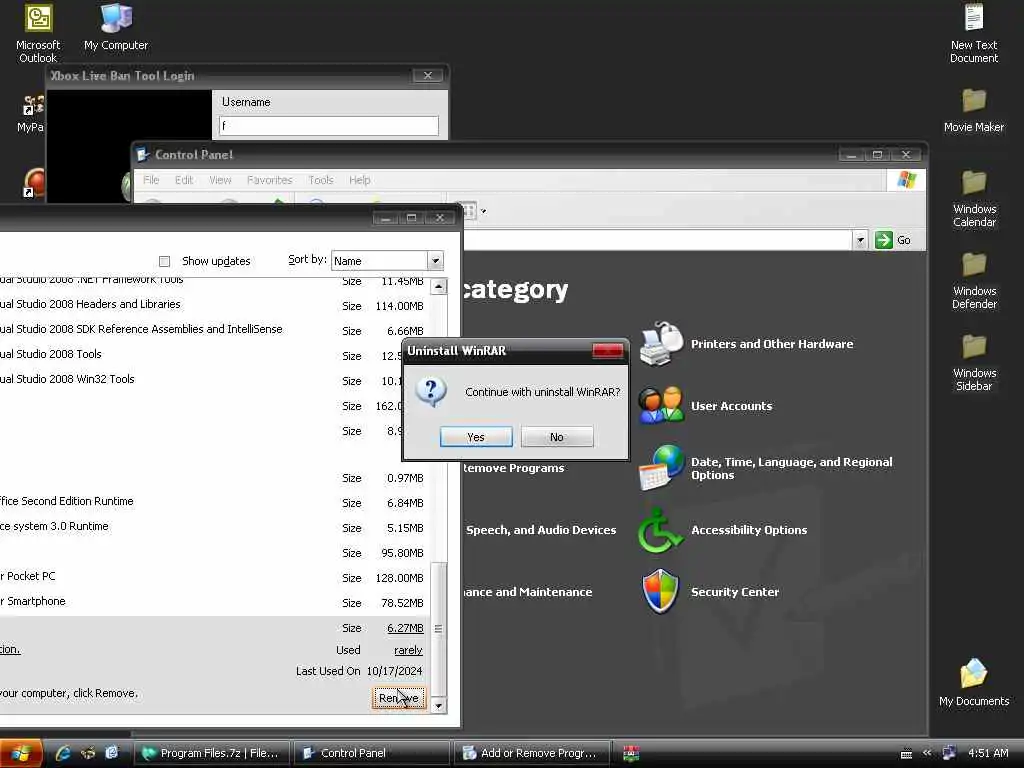Select Smartphone program row
The height and width of the screenshot is (768, 1024).
tap(214, 601)
